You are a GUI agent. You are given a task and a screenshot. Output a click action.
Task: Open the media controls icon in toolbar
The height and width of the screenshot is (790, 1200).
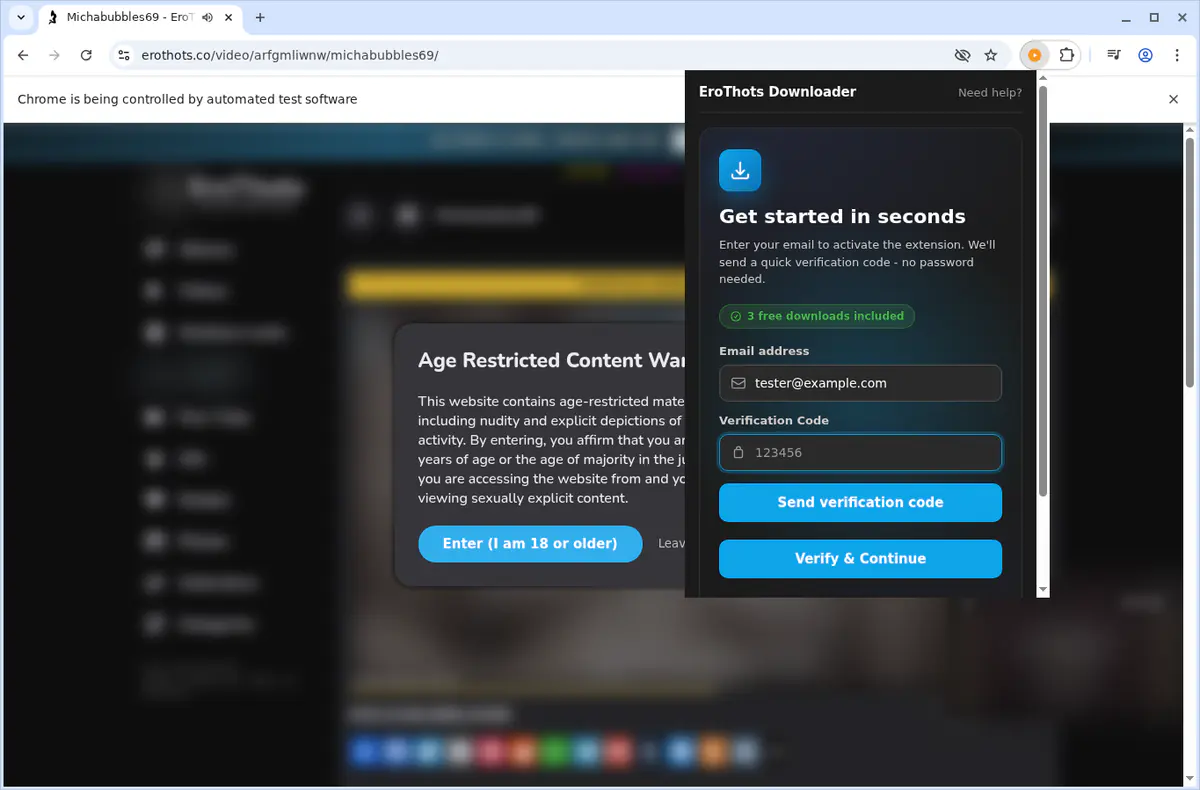pyautogui.click(x=1114, y=55)
